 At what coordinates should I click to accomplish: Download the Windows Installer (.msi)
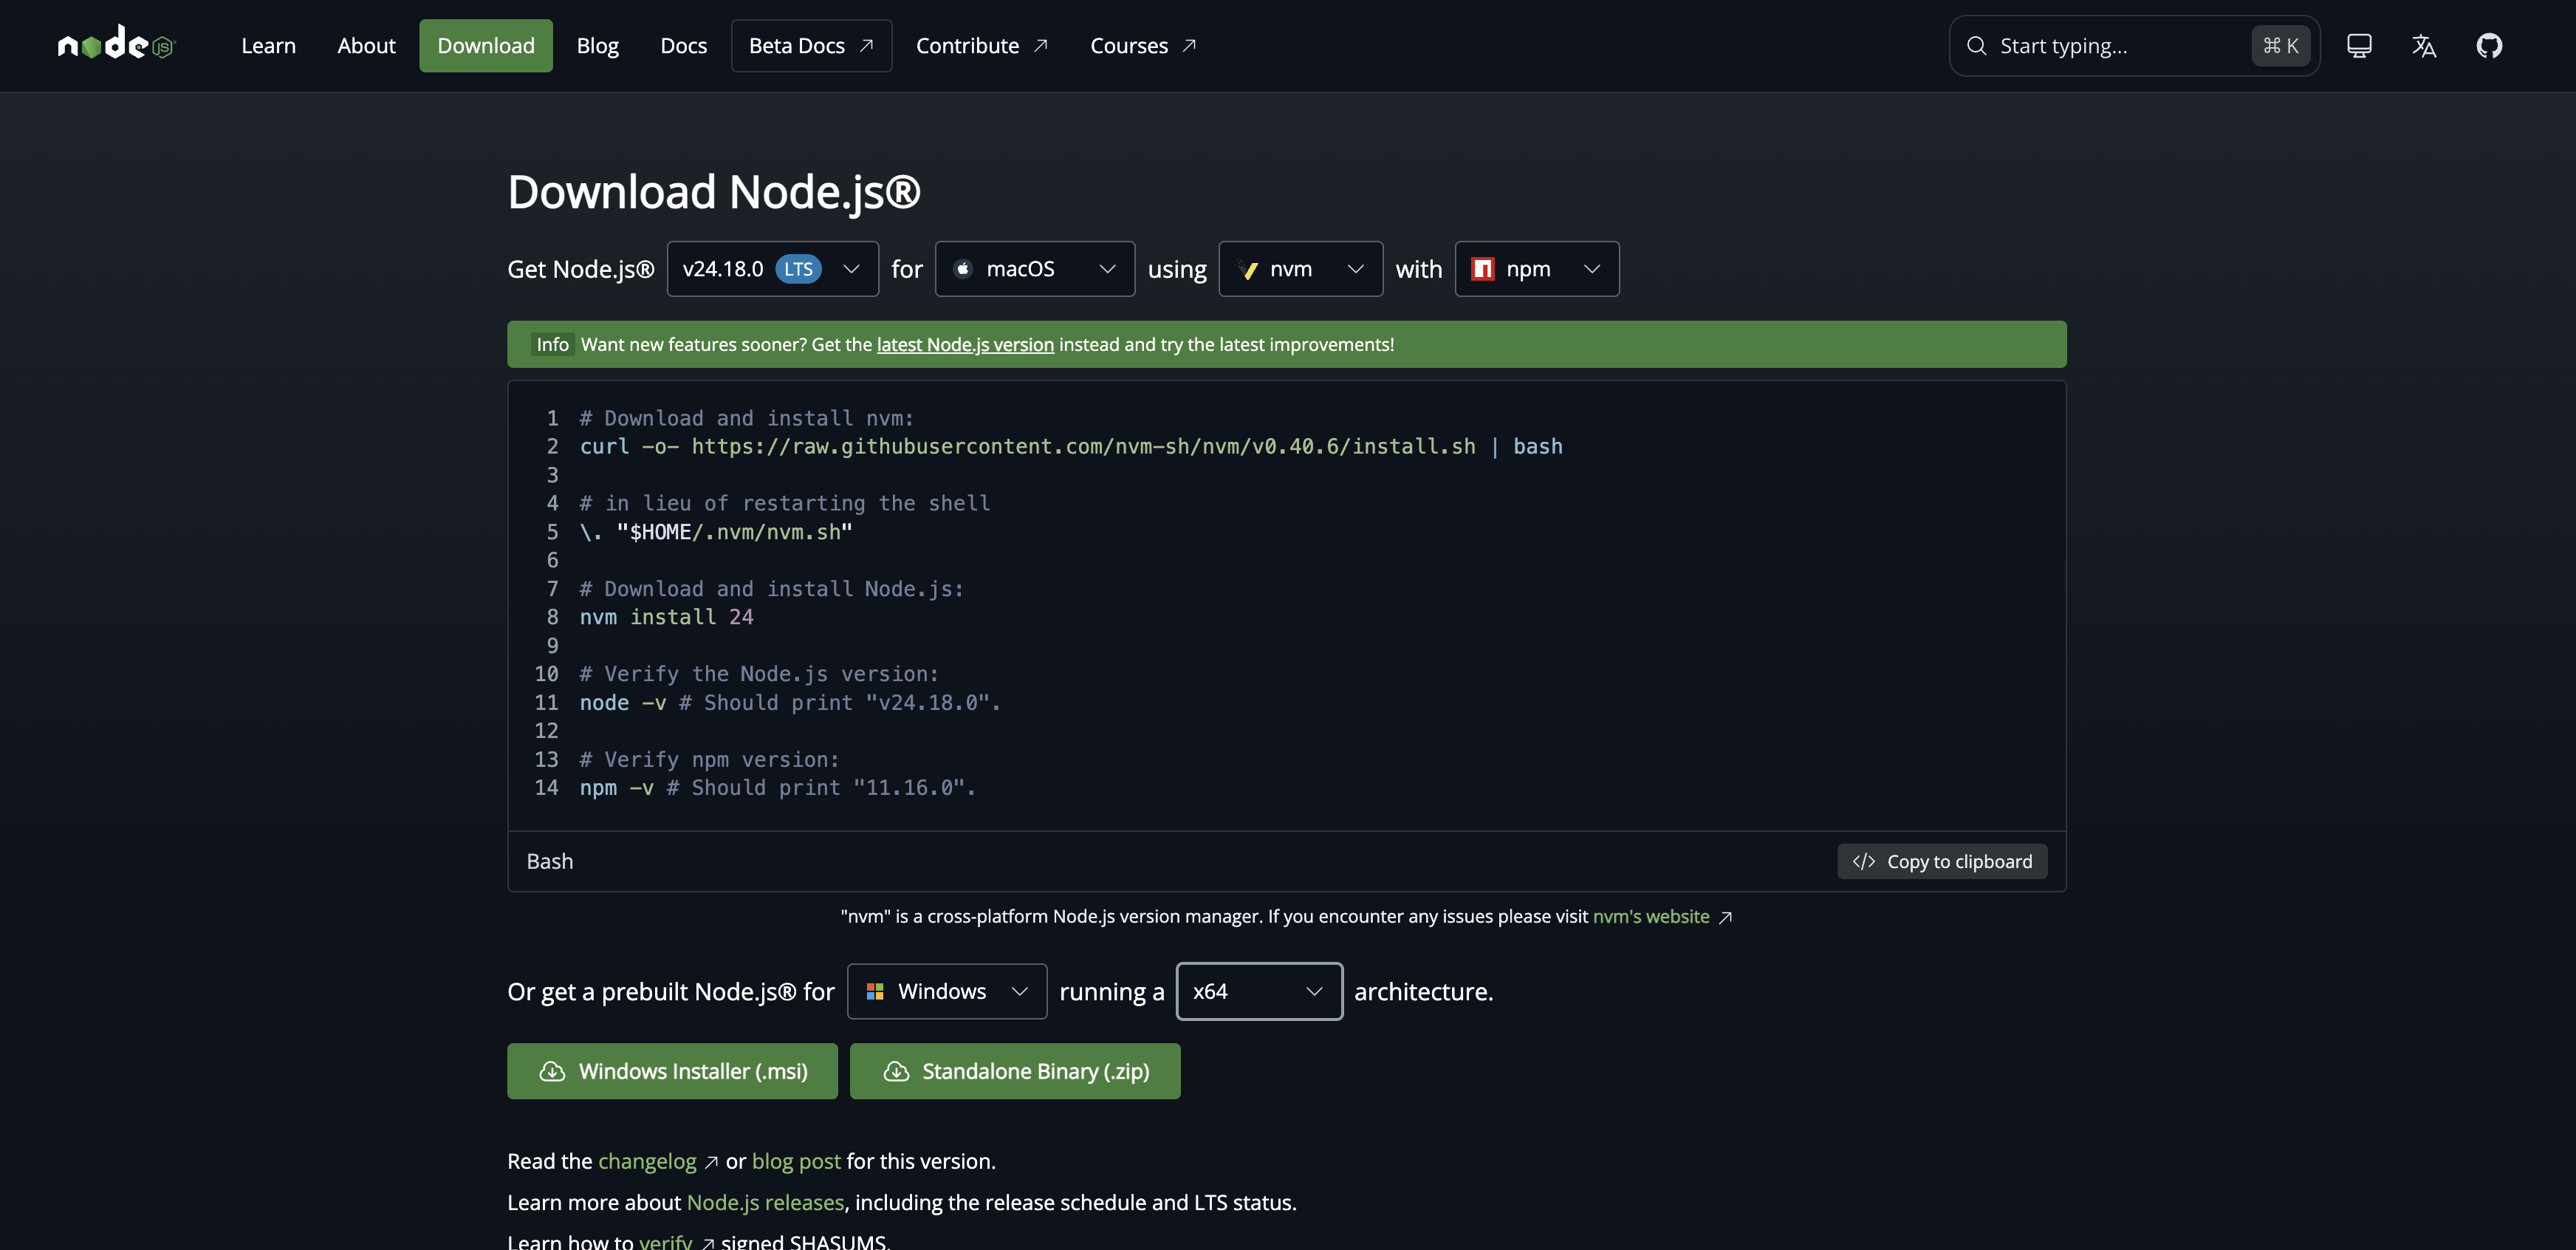click(x=672, y=1071)
